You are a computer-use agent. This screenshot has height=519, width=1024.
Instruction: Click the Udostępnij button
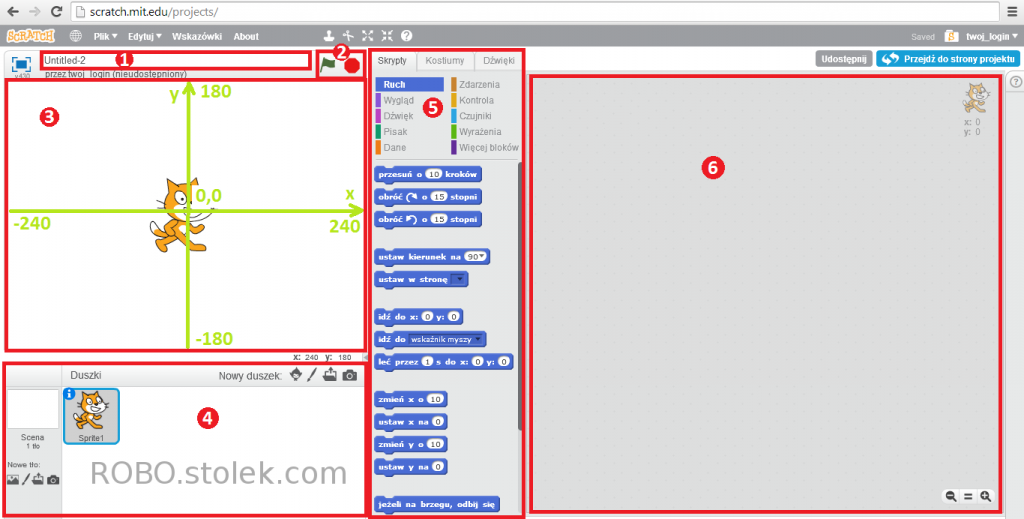[x=843, y=59]
